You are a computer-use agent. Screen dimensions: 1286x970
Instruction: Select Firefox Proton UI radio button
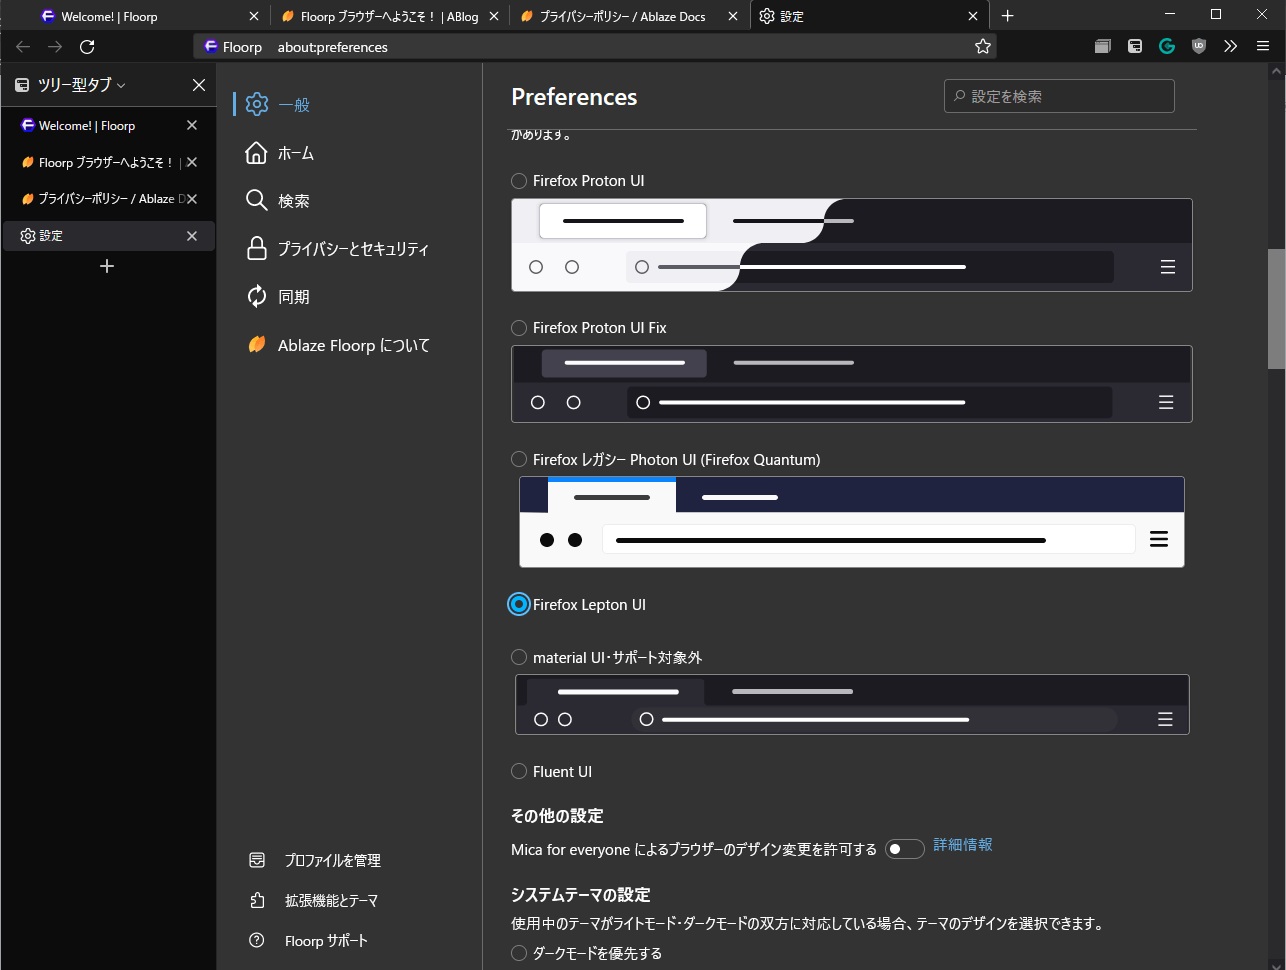pos(519,181)
